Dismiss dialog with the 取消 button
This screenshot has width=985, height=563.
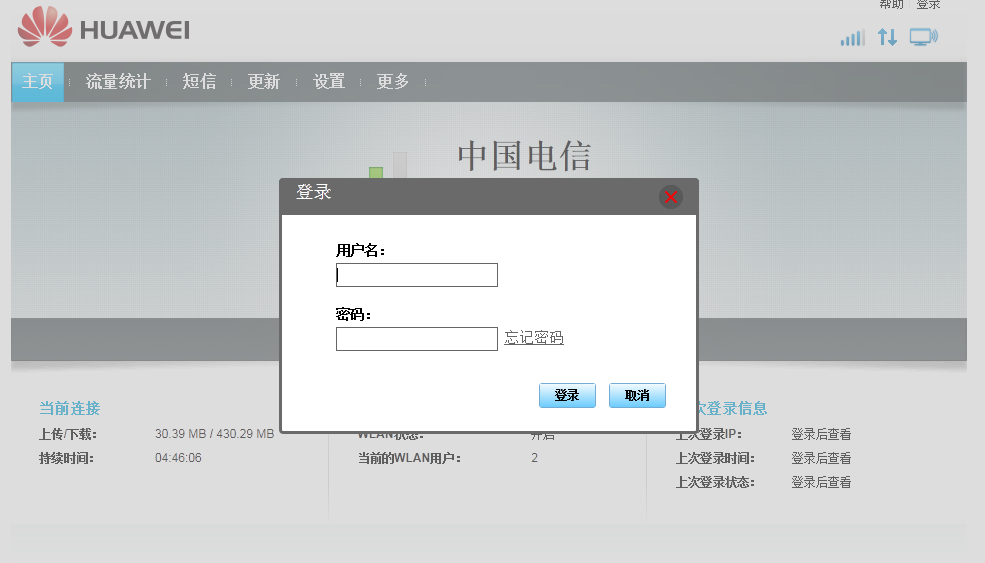[637, 395]
